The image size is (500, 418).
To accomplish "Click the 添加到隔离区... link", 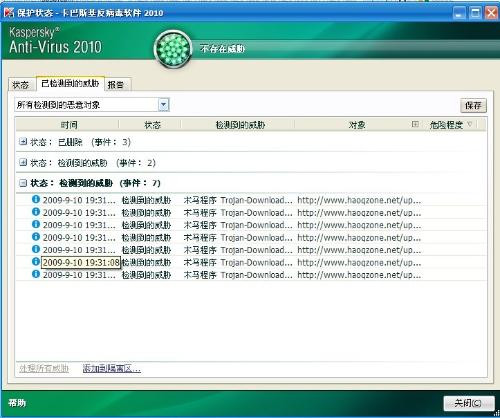I will pos(111,368).
